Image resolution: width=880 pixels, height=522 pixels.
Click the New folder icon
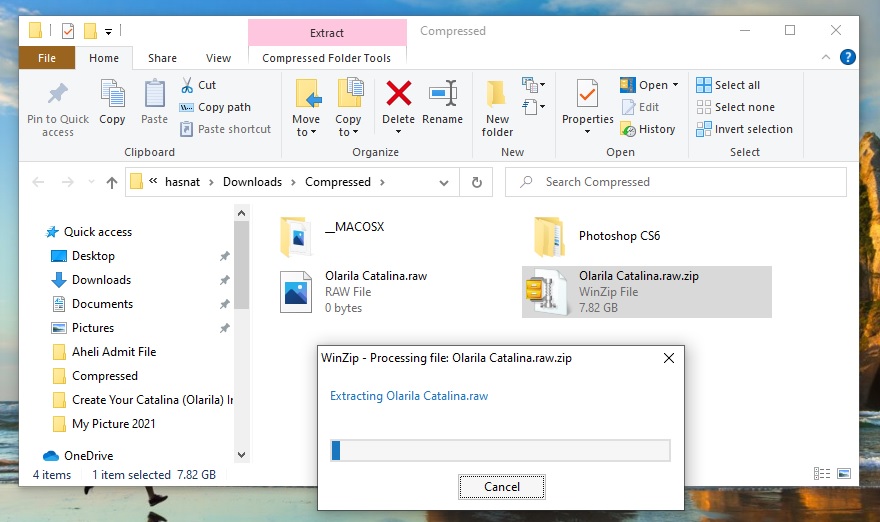point(497,93)
